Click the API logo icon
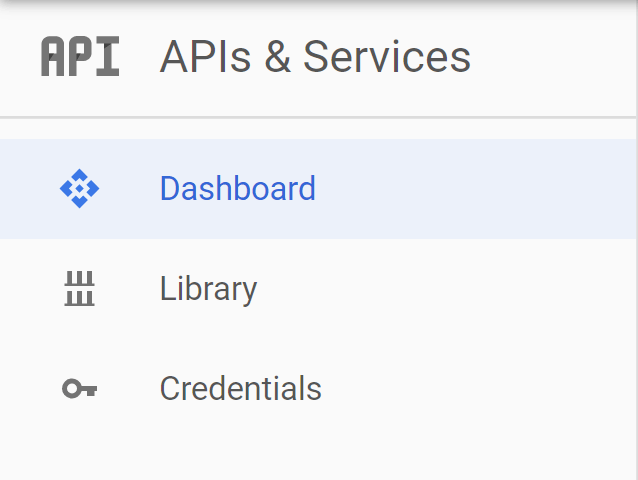This screenshot has height=480, width=638. click(80, 57)
